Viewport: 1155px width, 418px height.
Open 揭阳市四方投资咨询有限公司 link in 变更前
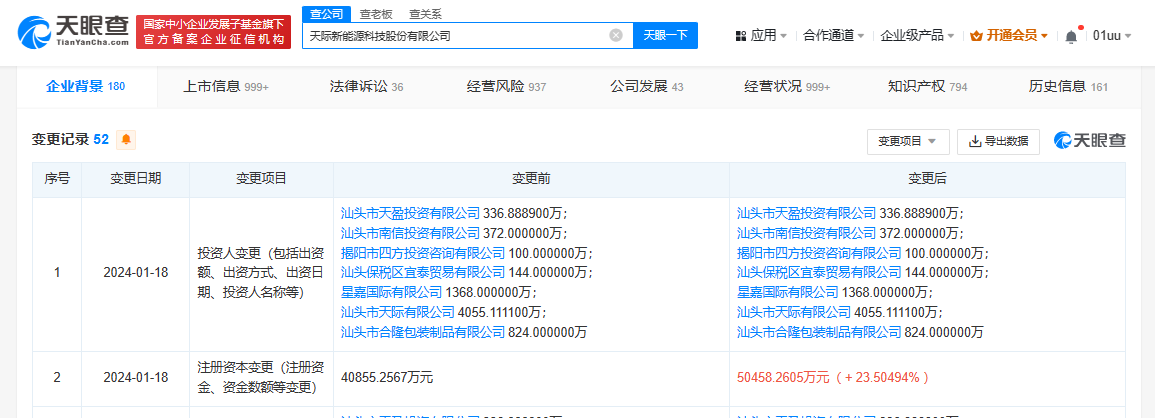coord(423,253)
